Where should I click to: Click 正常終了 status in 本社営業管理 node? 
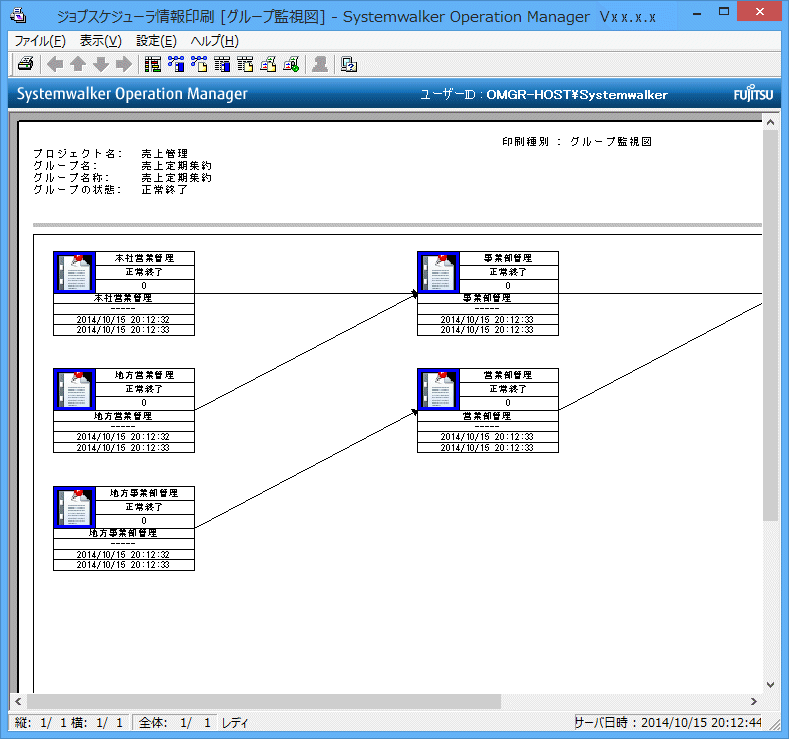coord(144,272)
